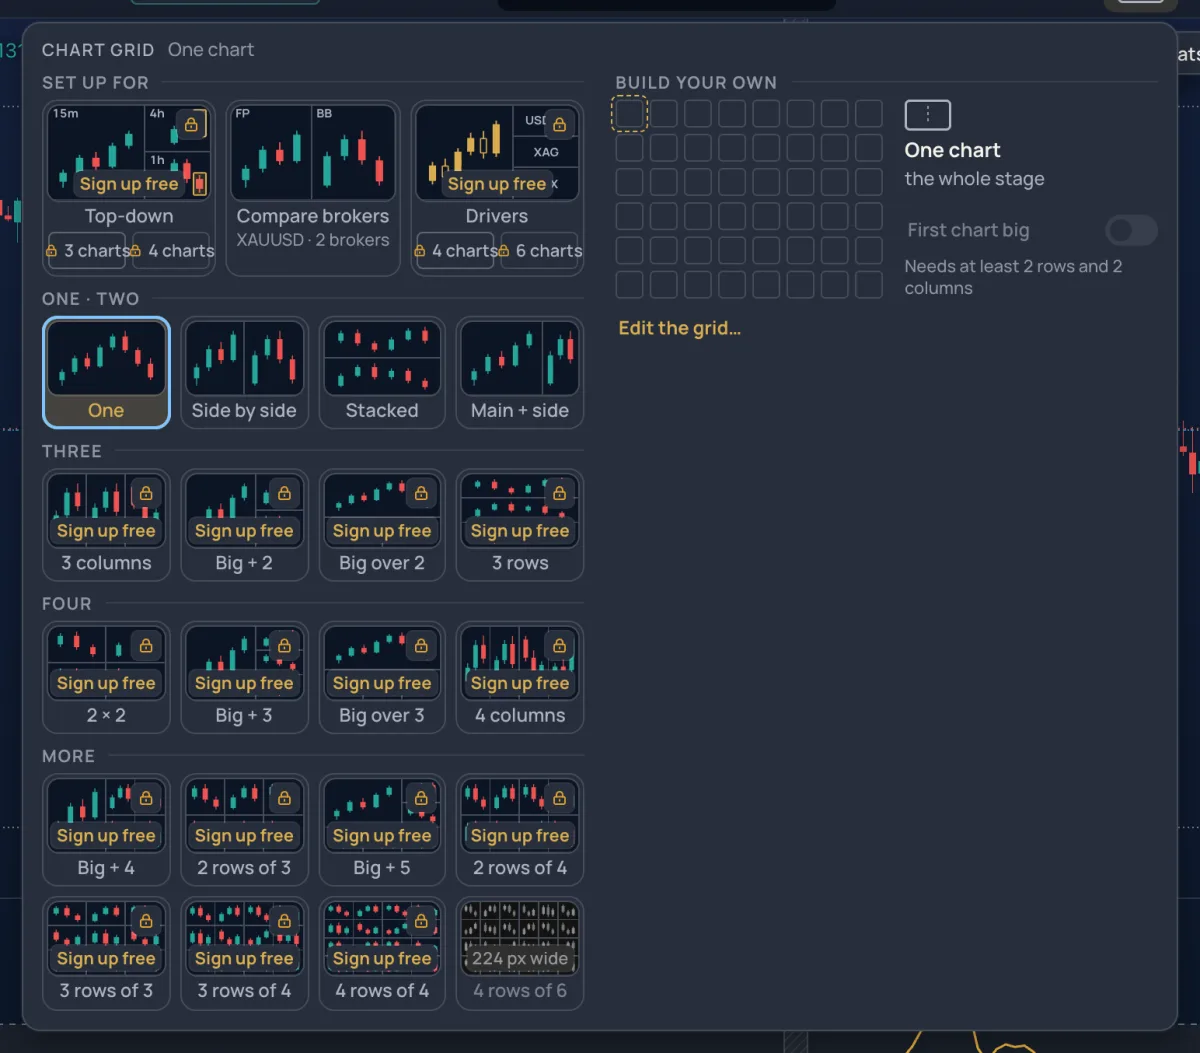Toggle the First chart big switch
Screen dimensions: 1200x1053
[1131, 230]
